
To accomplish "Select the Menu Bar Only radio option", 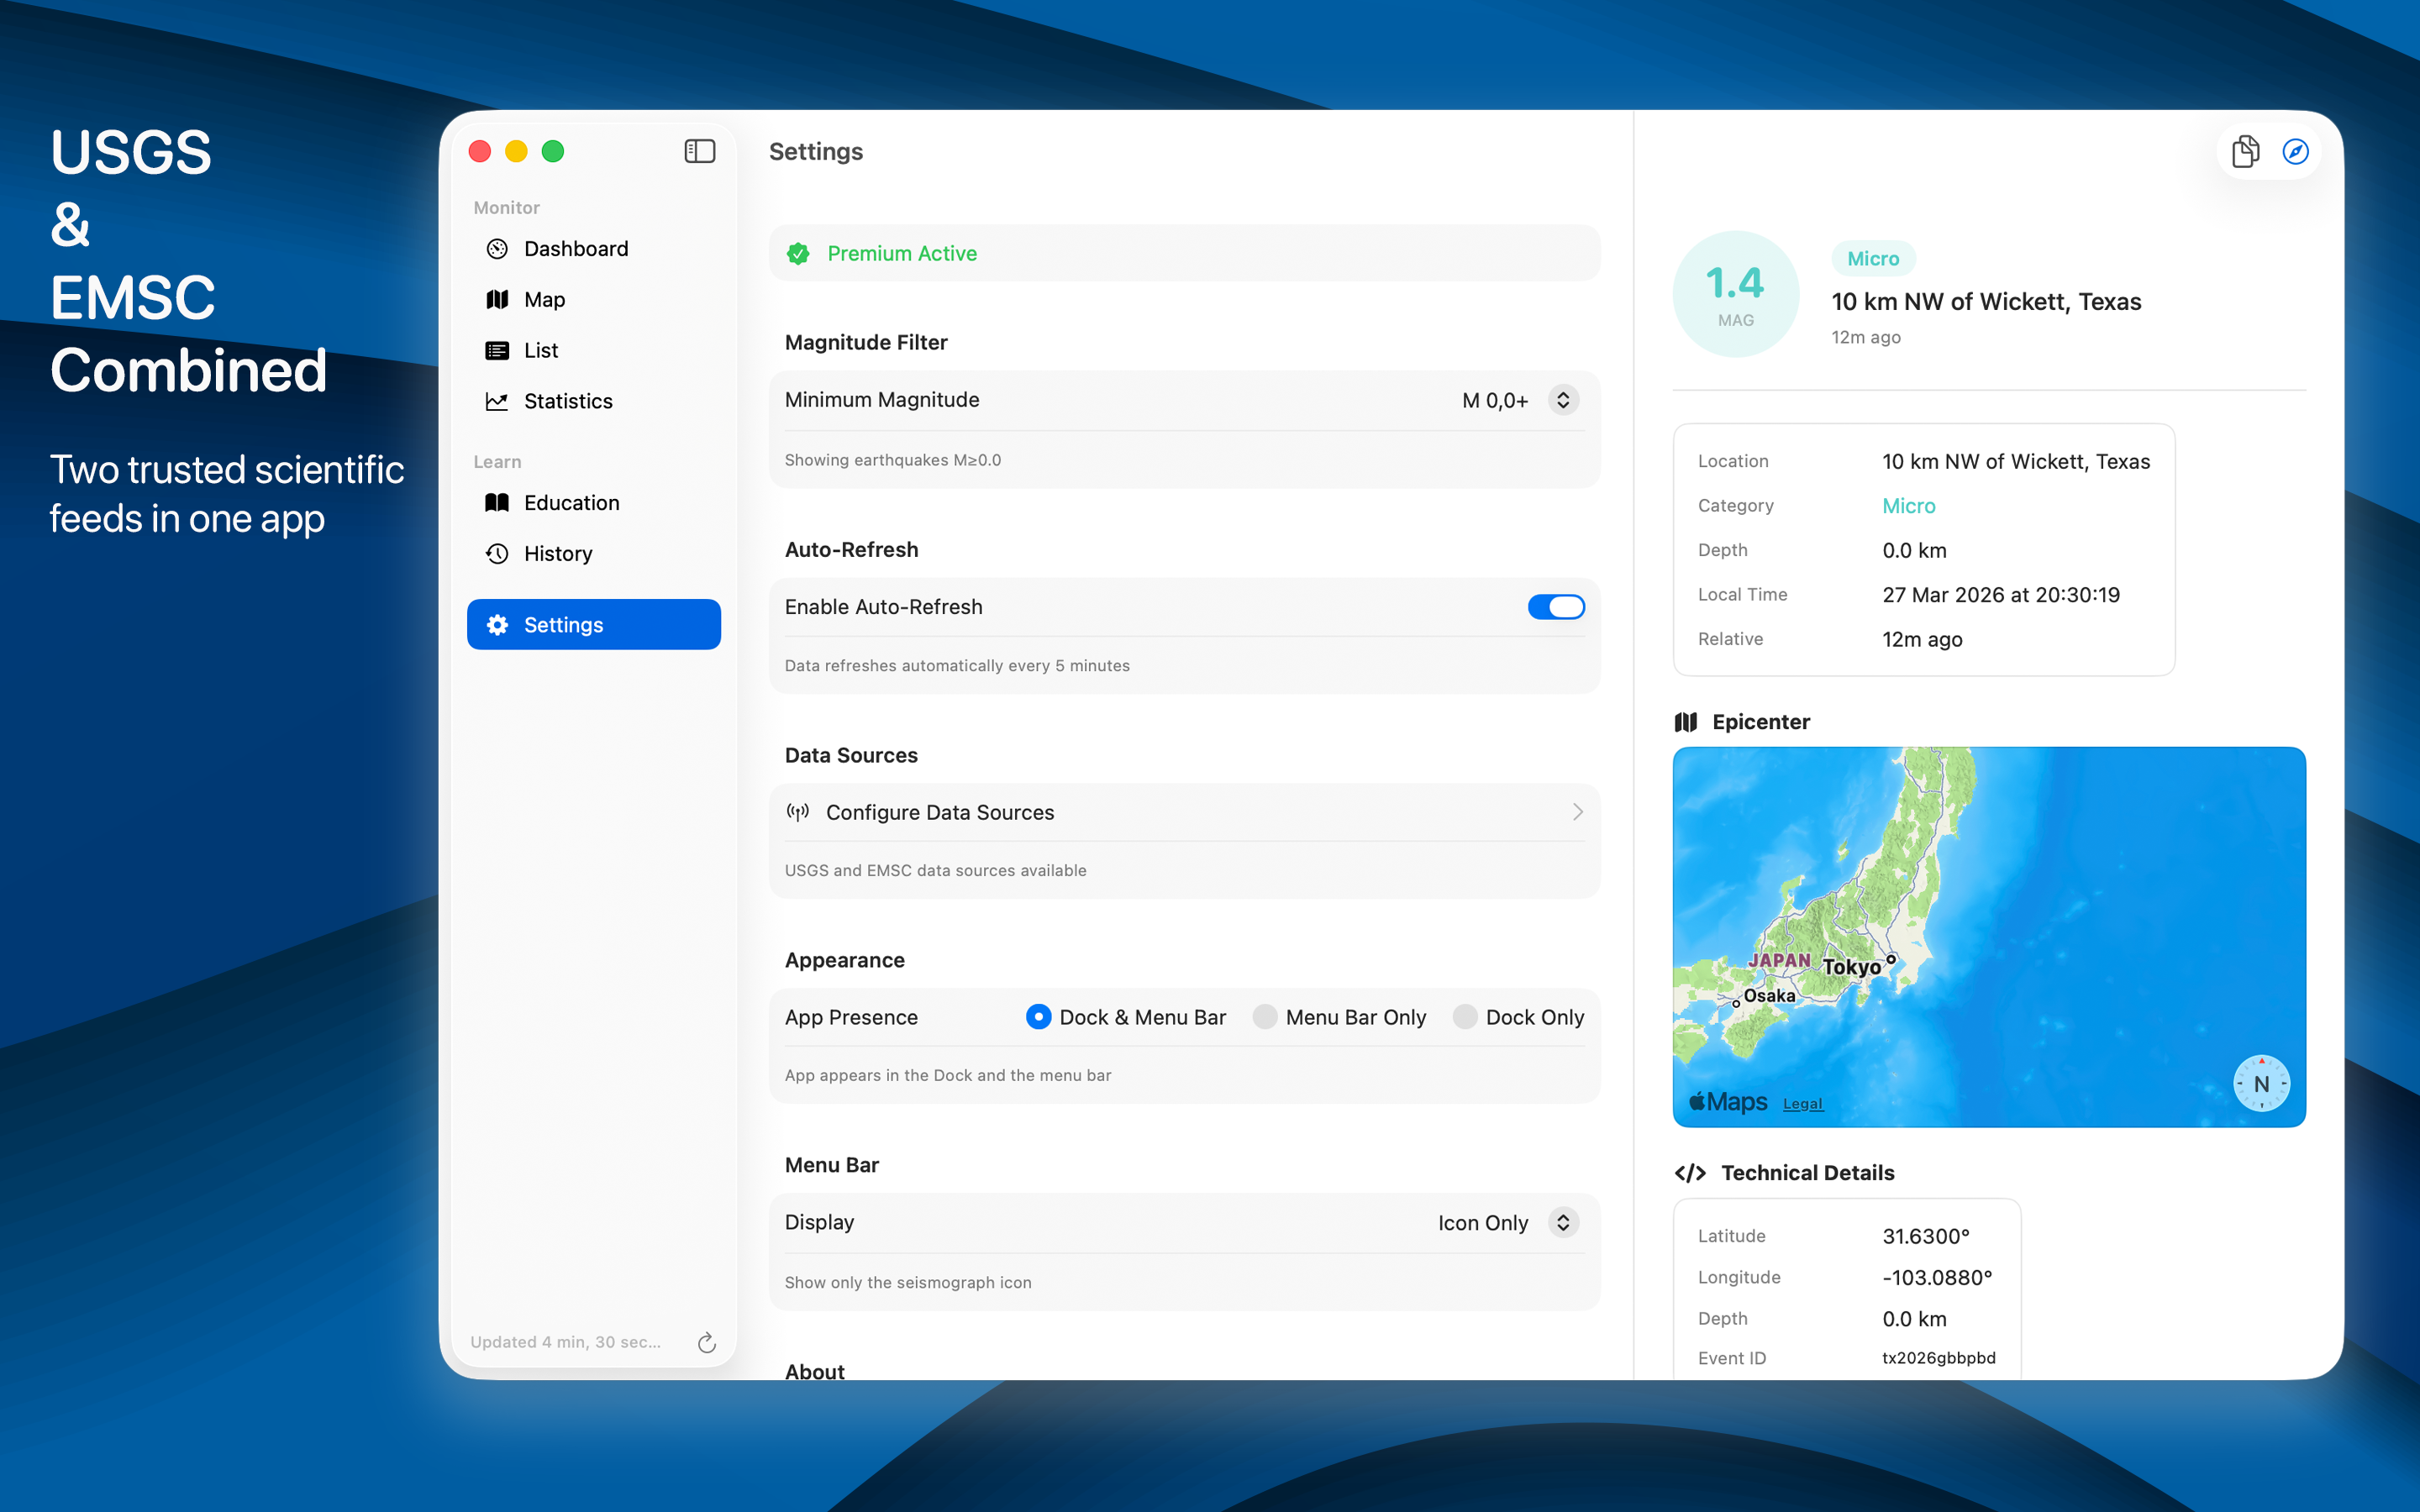I will coord(1265,1017).
